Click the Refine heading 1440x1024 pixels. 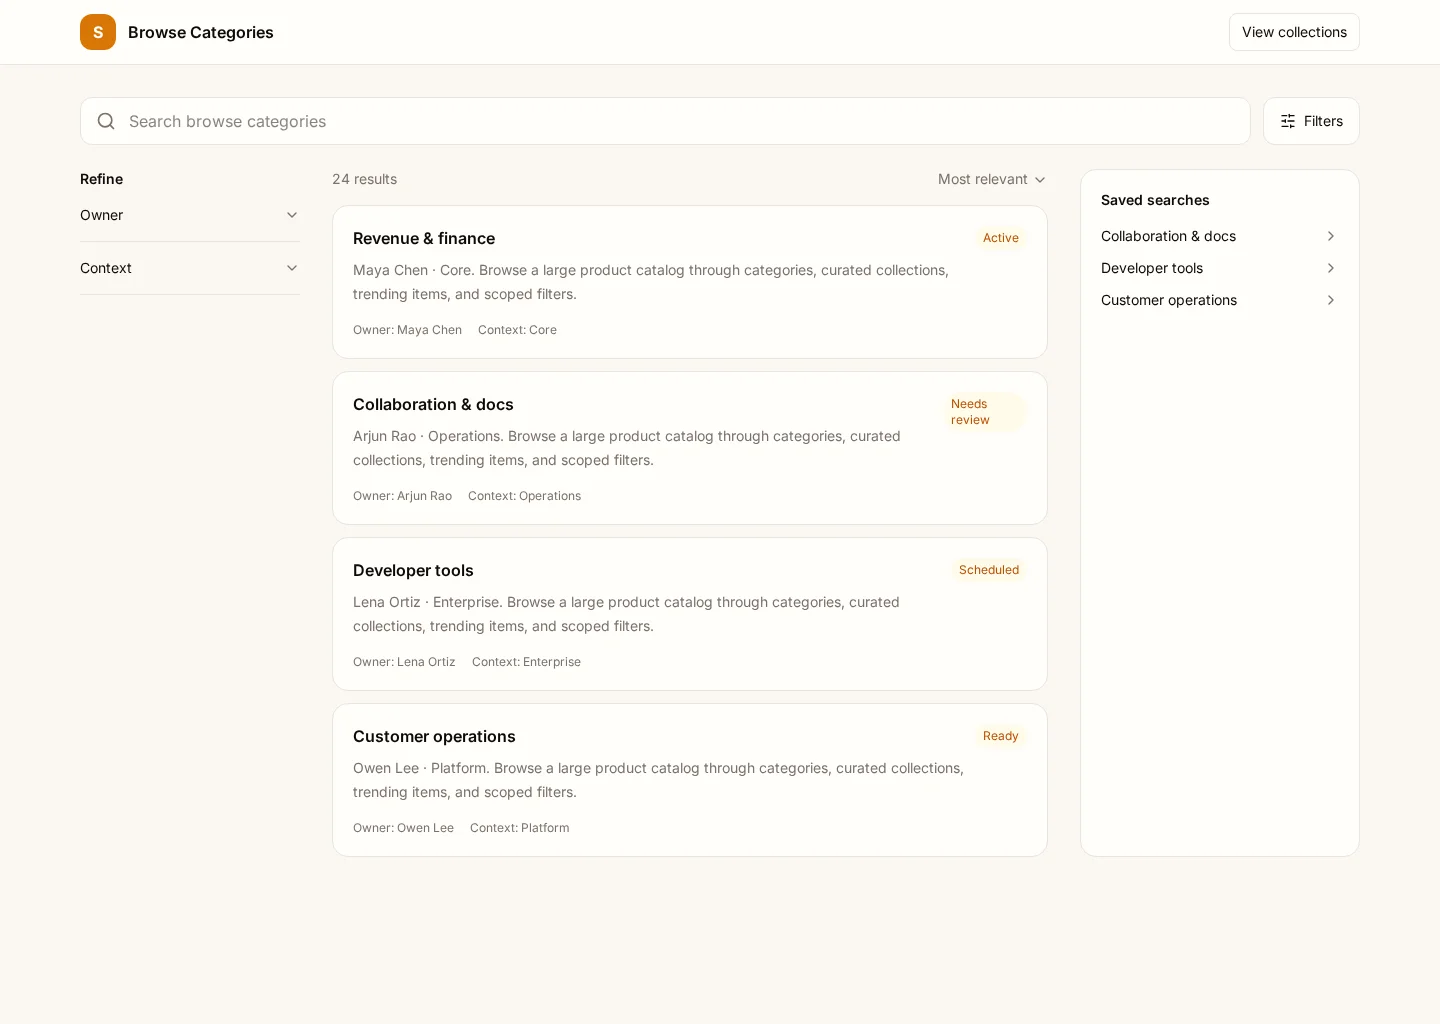101,179
